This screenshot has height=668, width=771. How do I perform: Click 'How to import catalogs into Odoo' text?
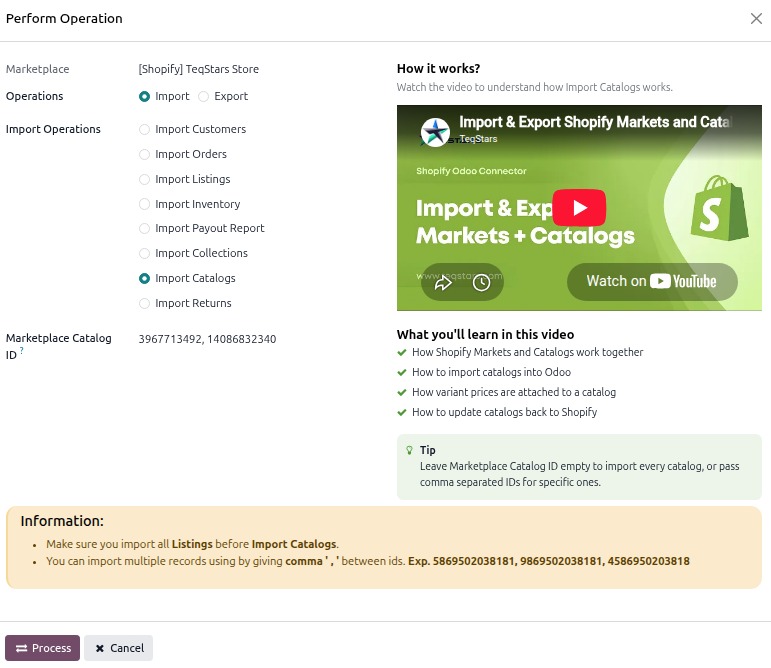(491, 373)
